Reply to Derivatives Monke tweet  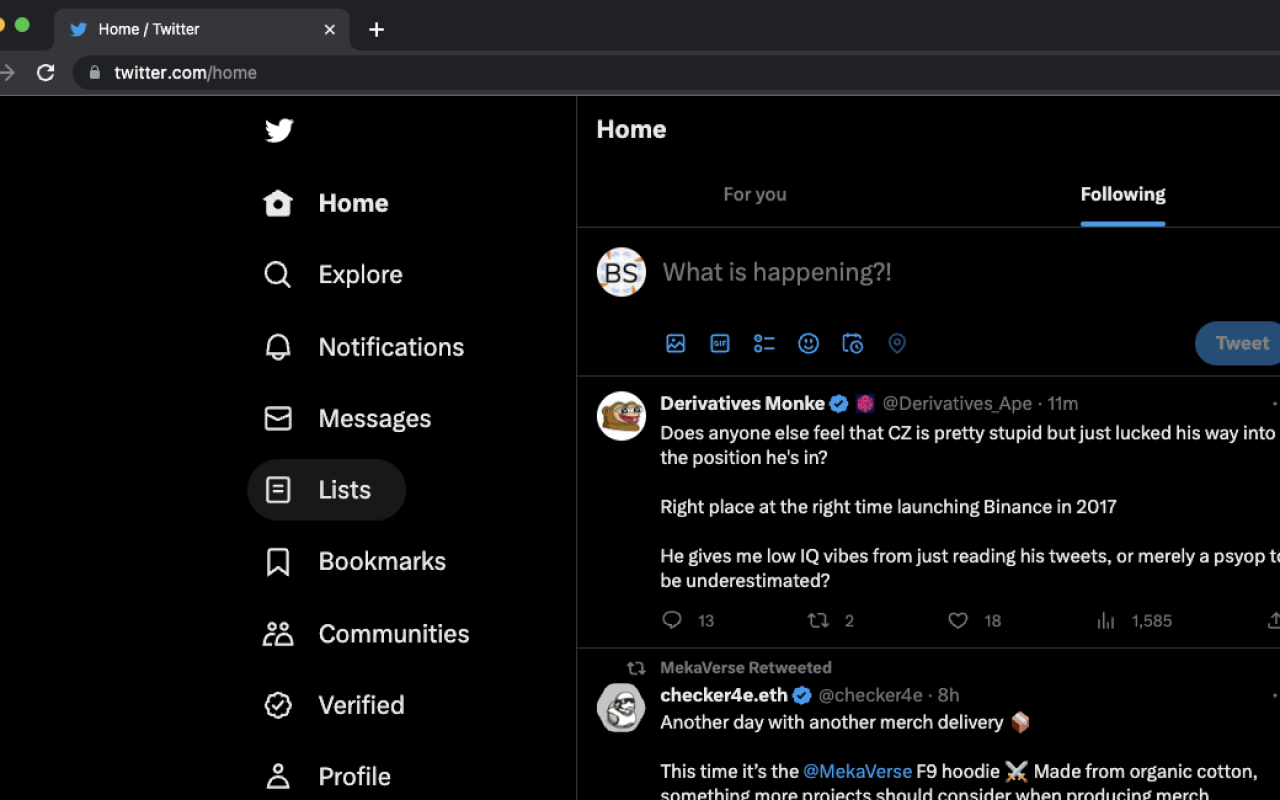[672, 621]
